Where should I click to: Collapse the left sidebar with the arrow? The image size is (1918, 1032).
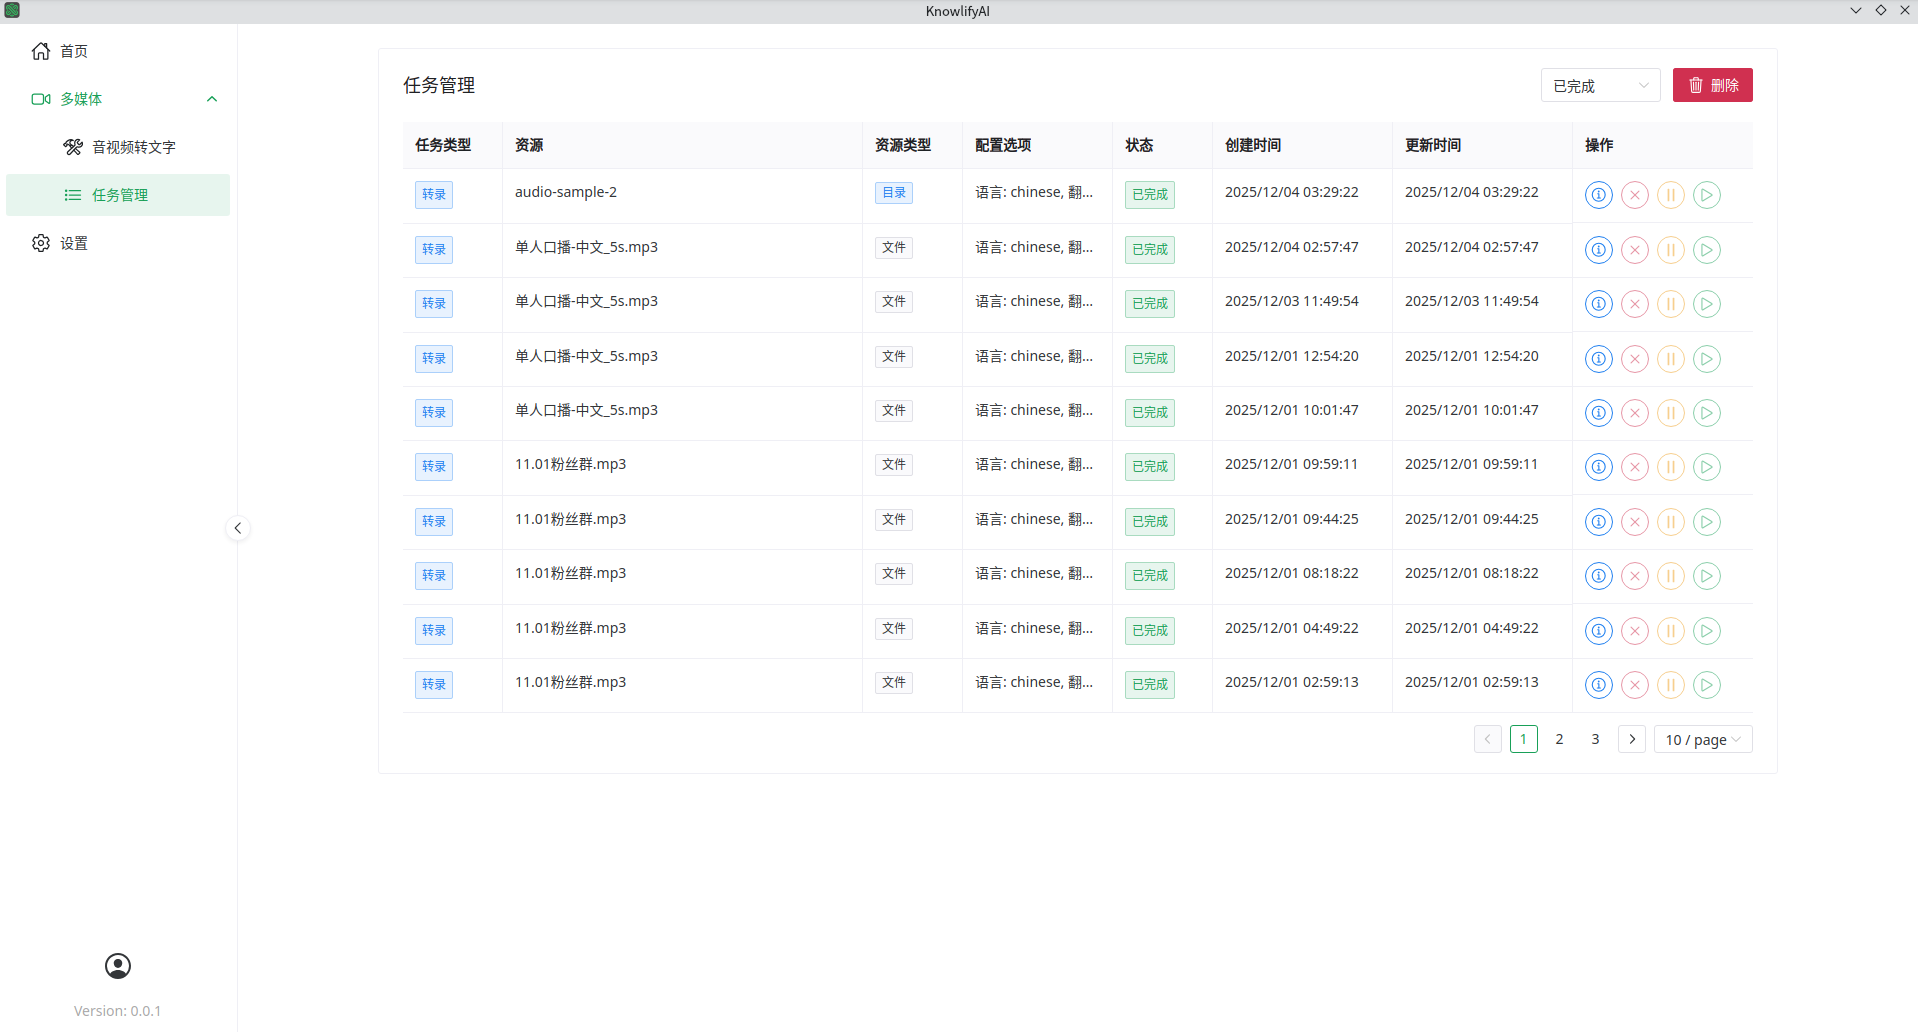point(238,528)
